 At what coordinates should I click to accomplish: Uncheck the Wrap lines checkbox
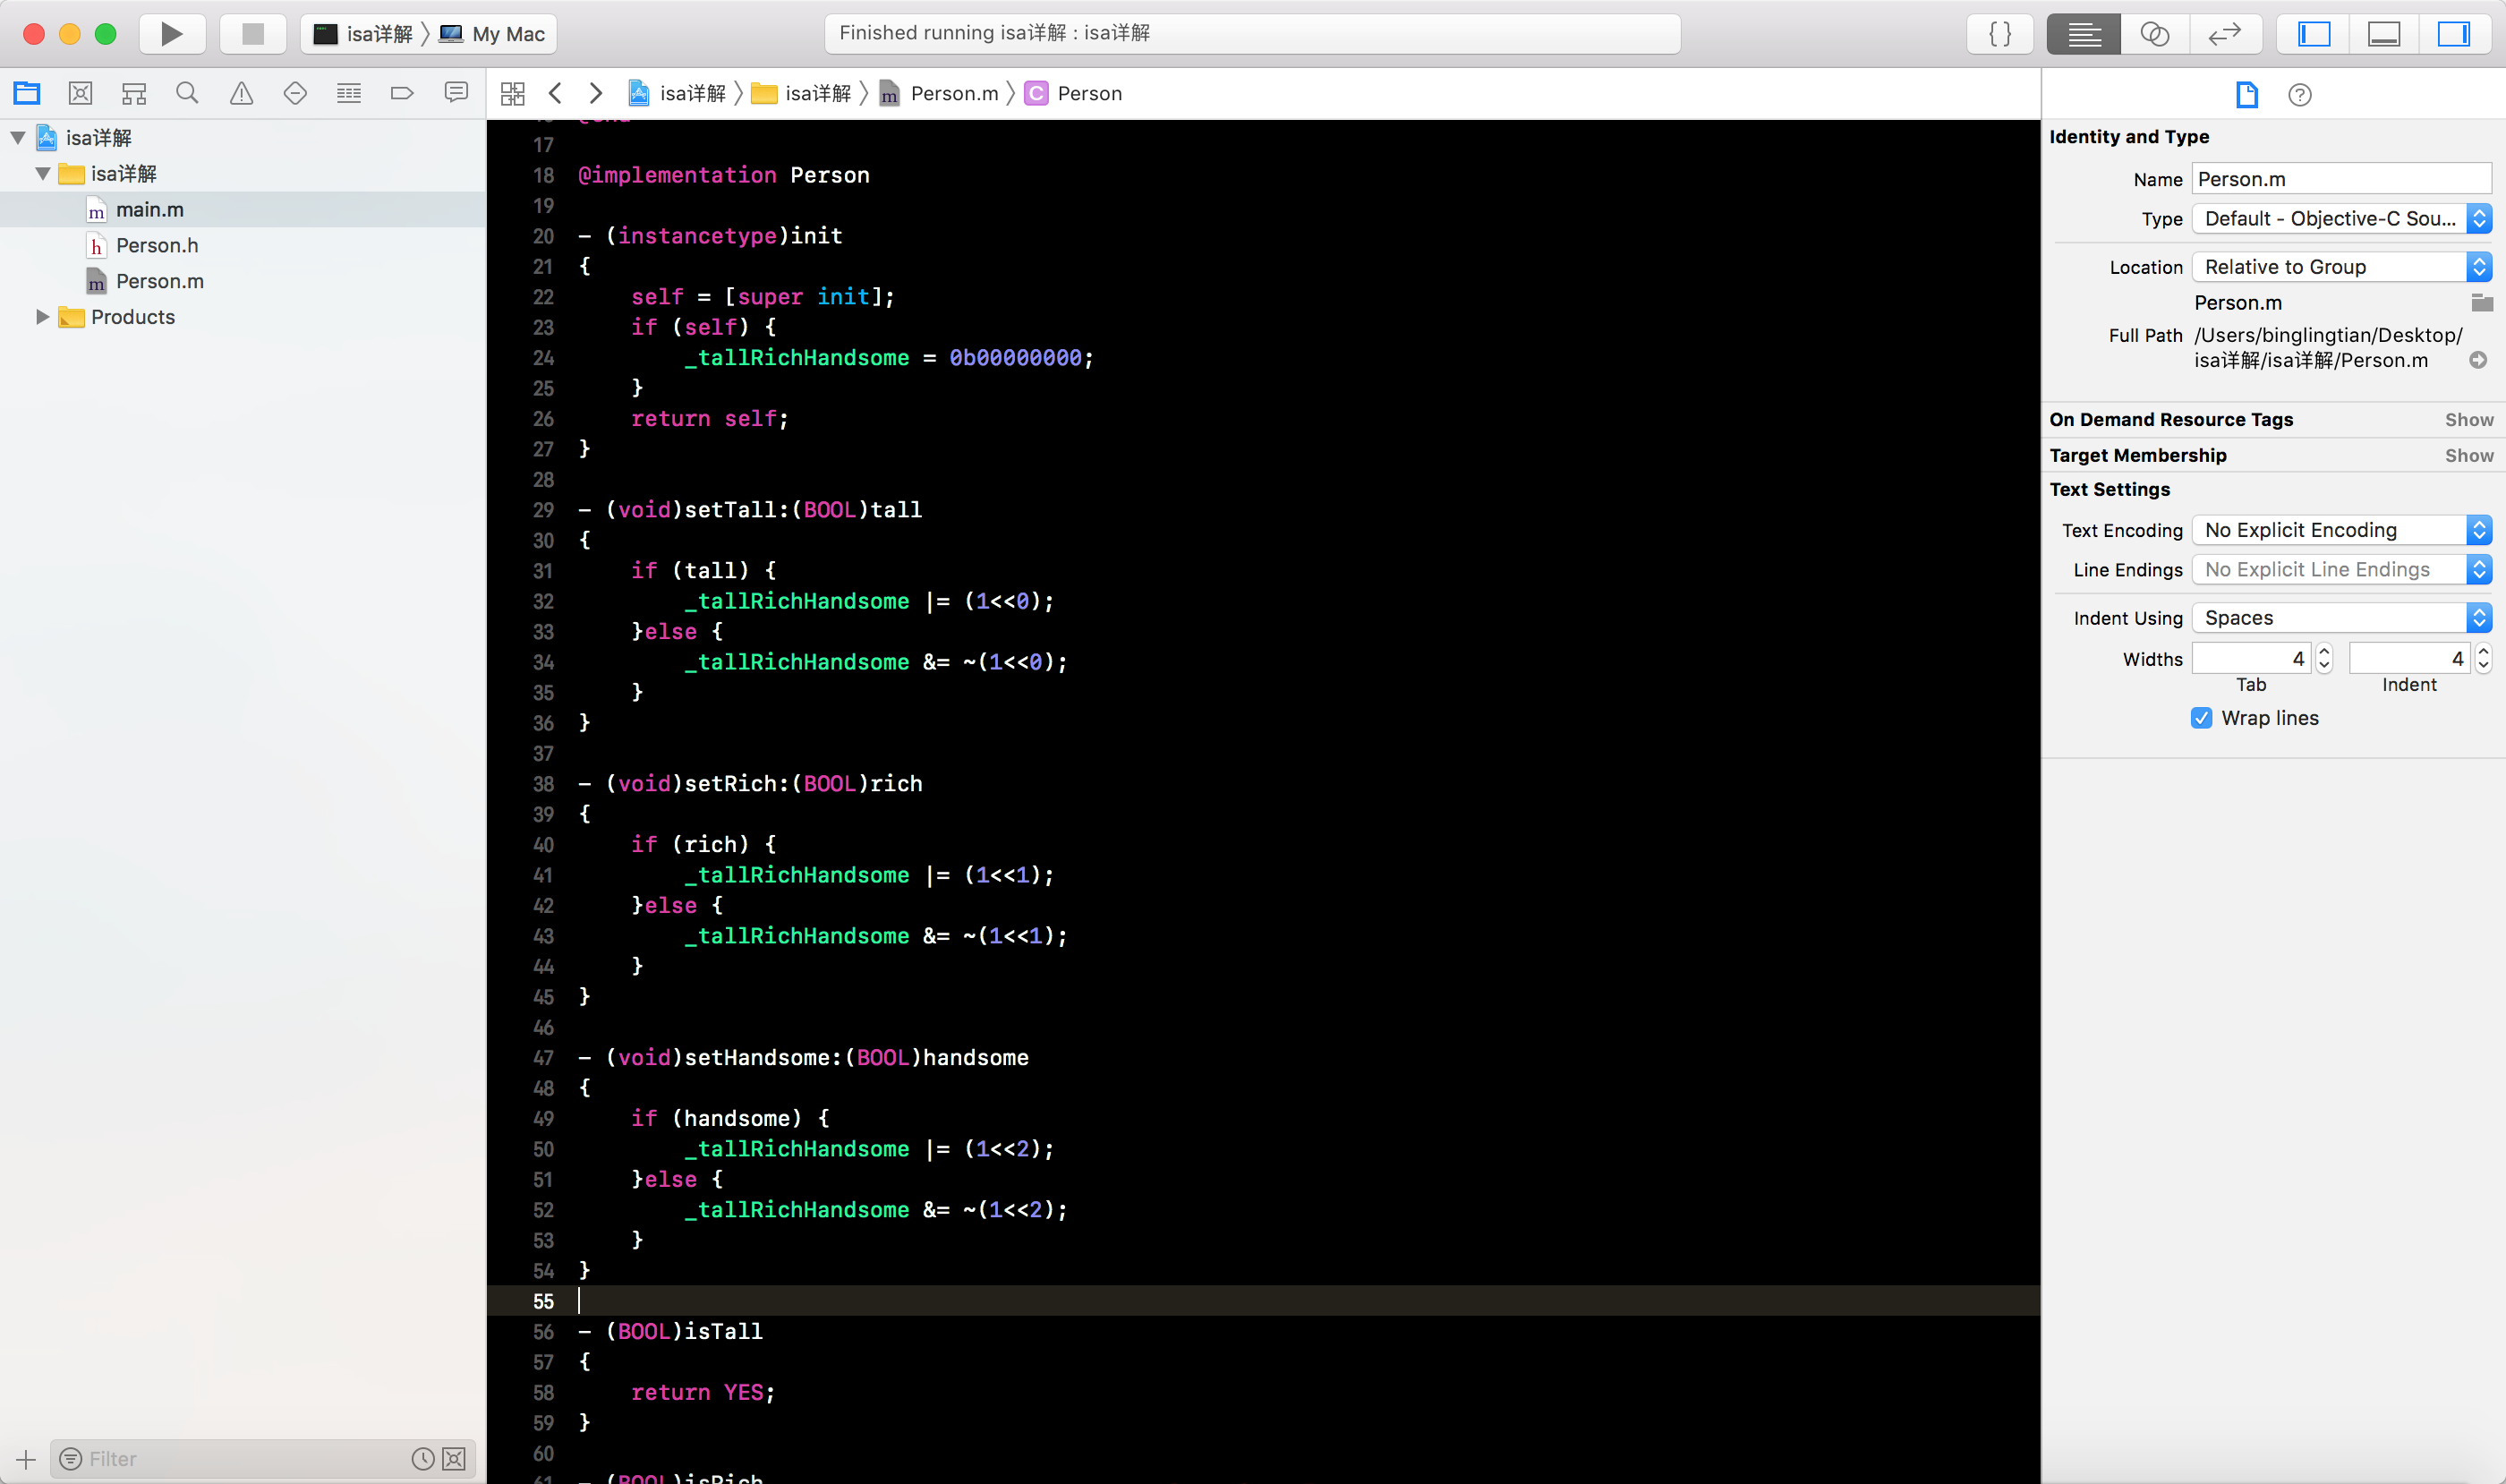2201,718
